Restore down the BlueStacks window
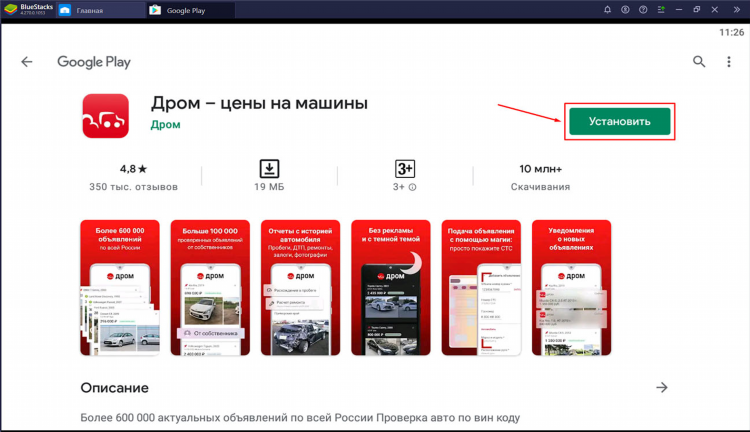 point(696,10)
